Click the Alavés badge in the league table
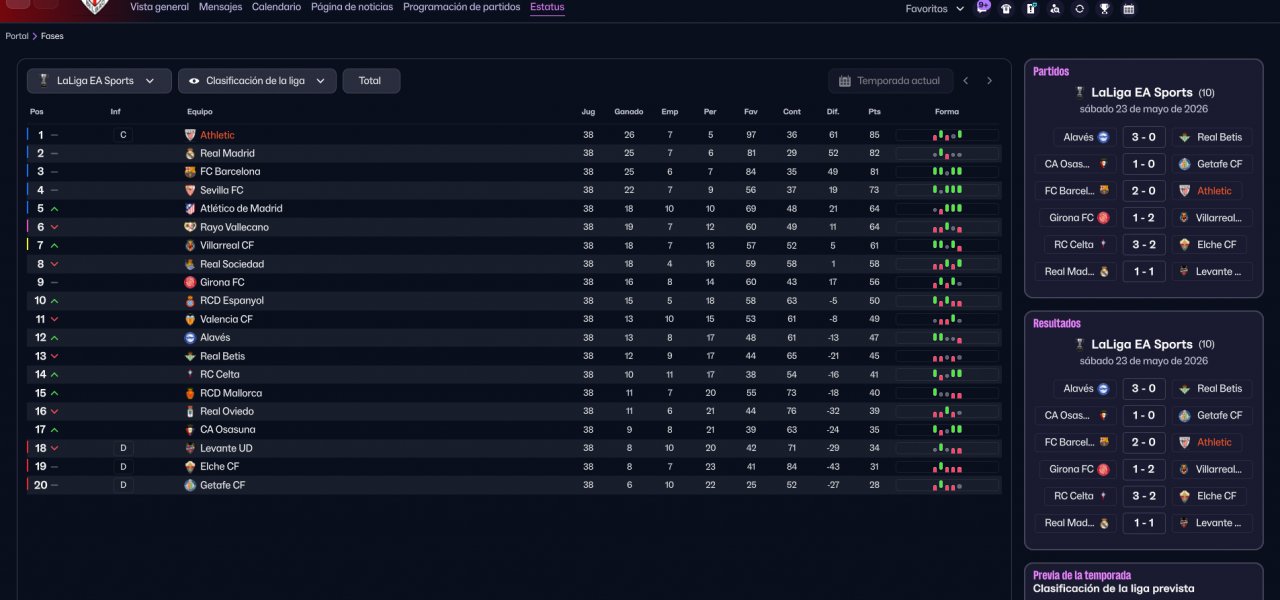The height and width of the screenshot is (600, 1280). pyautogui.click(x=190, y=338)
